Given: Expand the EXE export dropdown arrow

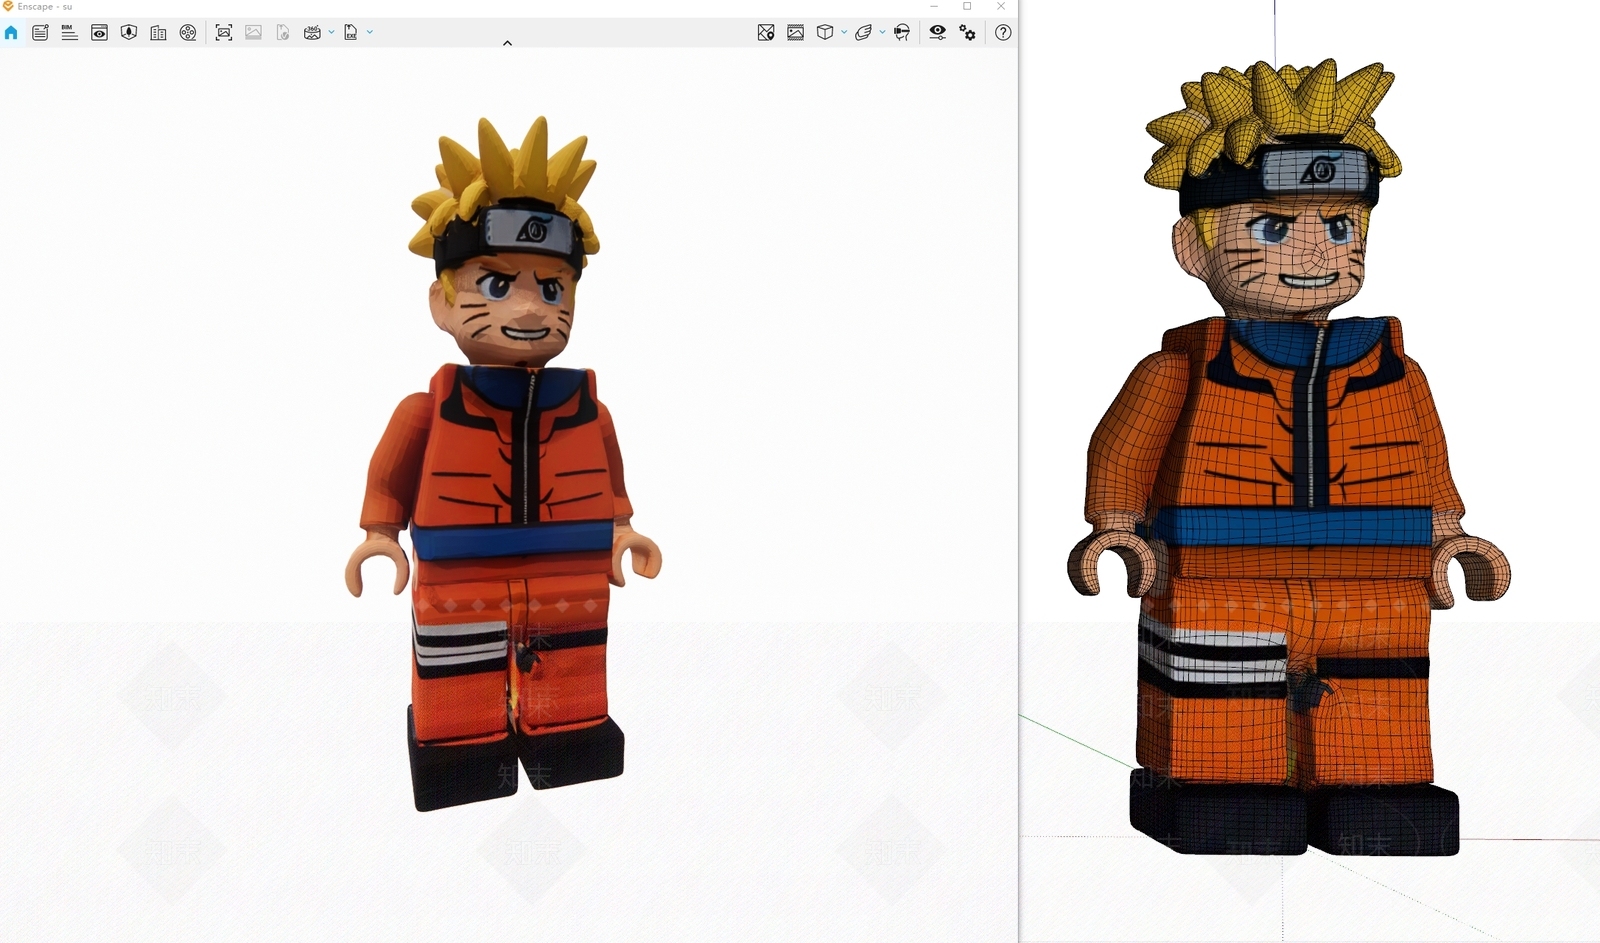Looking at the screenshot, I should (x=370, y=32).
